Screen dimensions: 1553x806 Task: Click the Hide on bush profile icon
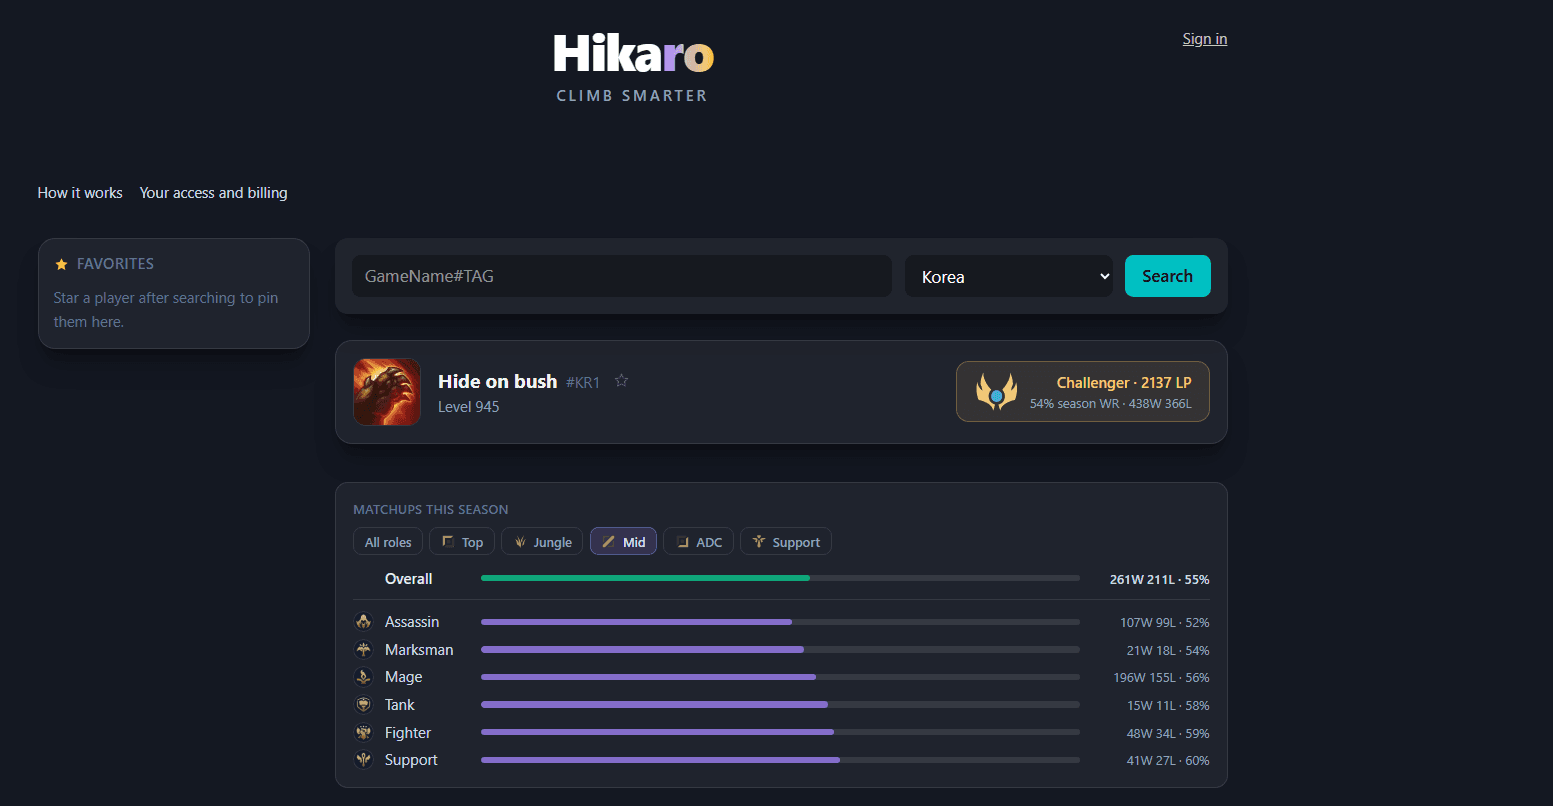point(387,392)
